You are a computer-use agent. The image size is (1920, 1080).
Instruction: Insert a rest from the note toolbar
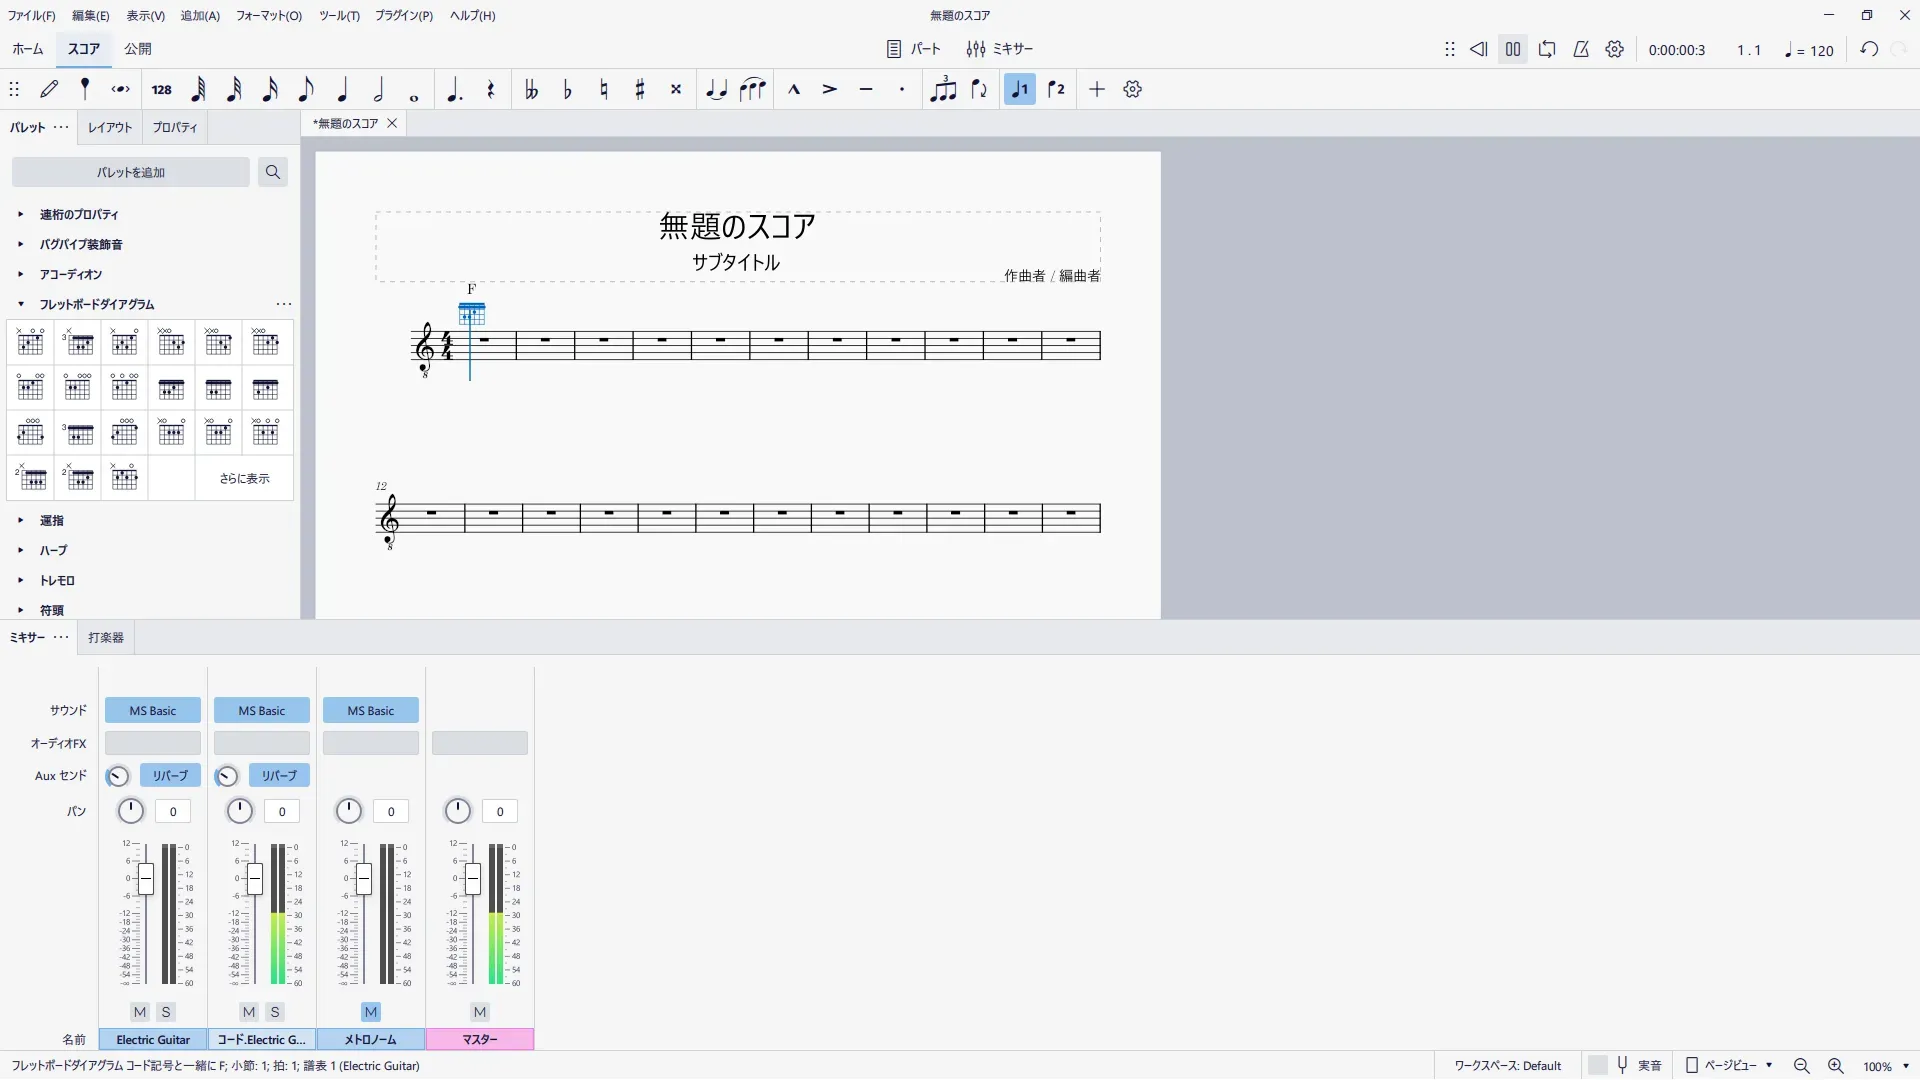click(490, 90)
